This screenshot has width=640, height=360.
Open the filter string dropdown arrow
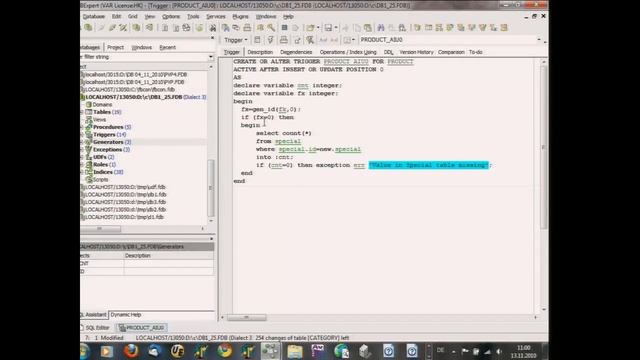[x=211, y=57]
